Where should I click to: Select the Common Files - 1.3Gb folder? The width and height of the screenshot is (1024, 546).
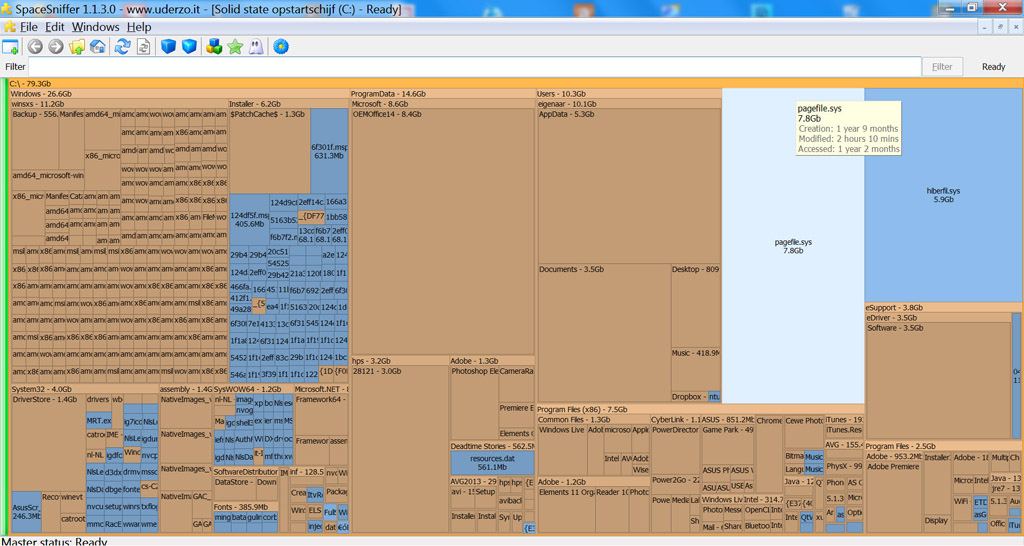coord(593,420)
